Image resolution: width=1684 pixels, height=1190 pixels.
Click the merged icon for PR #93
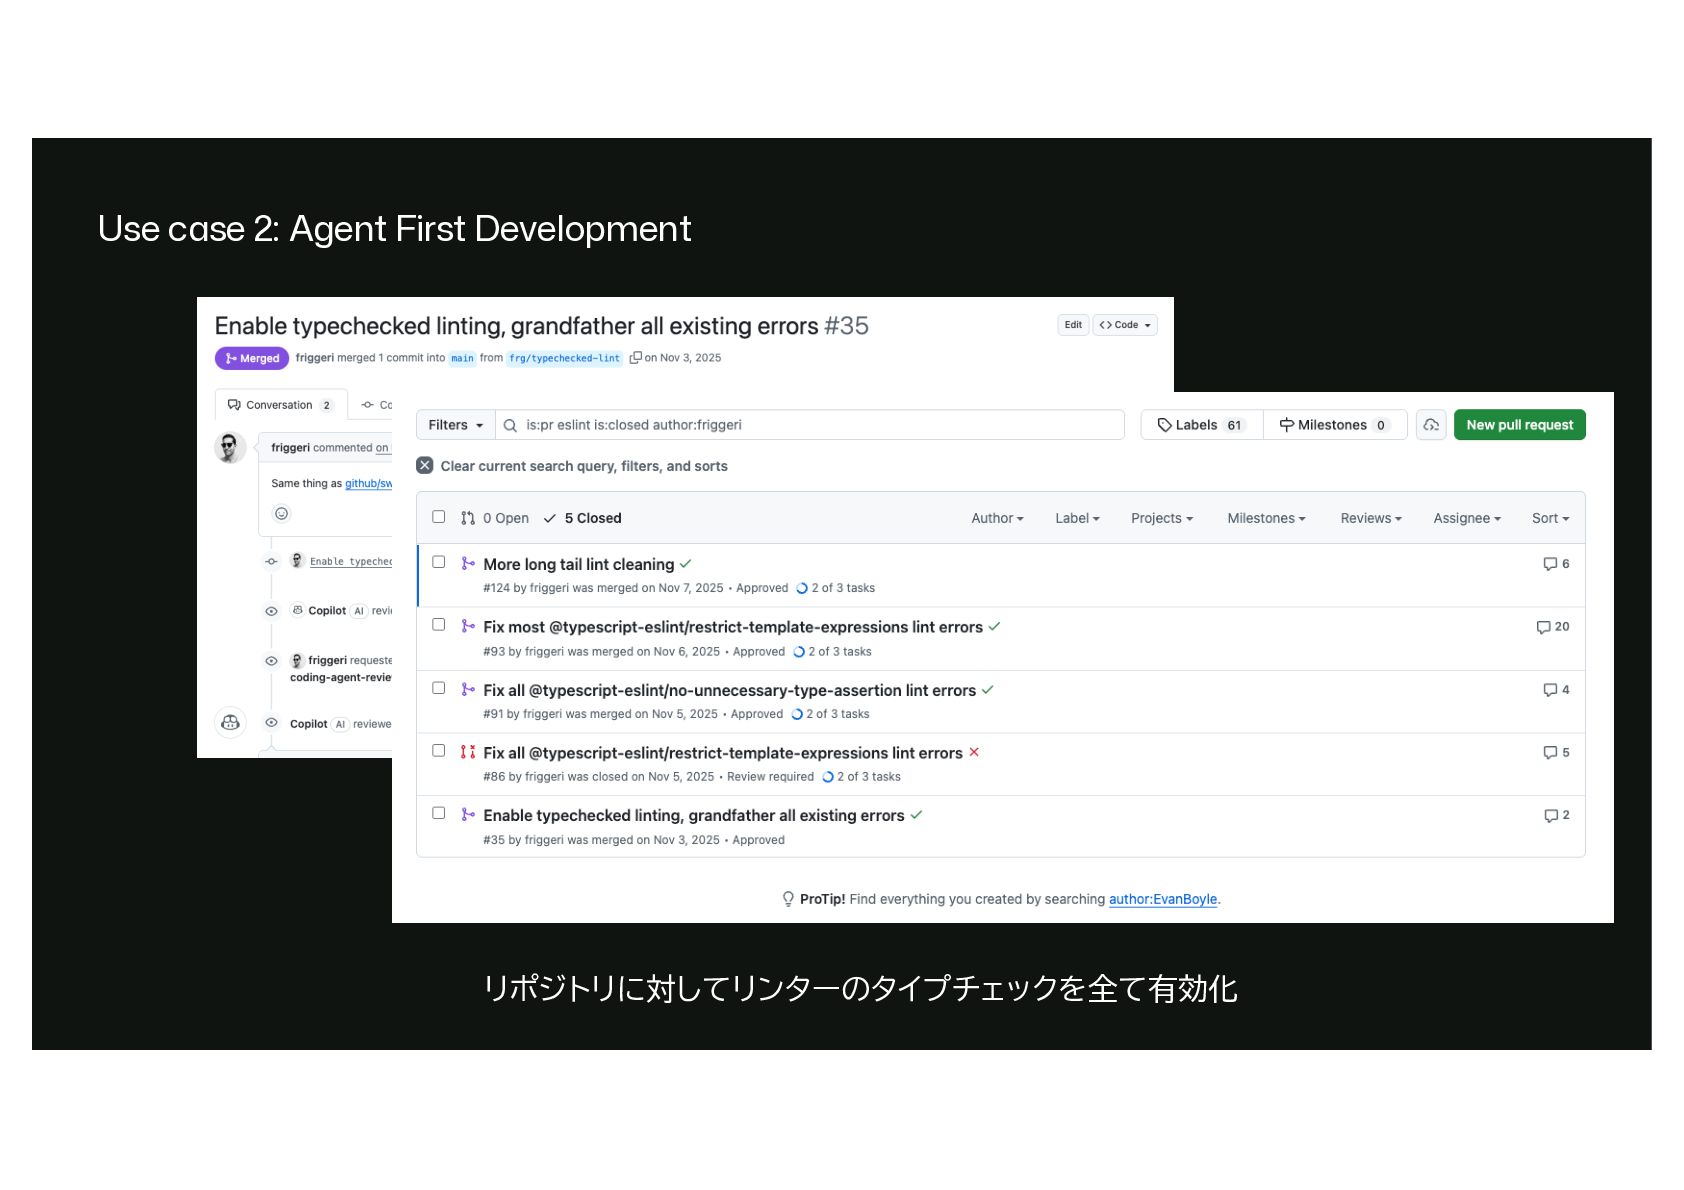pyautogui.click(x=468, y=627)
